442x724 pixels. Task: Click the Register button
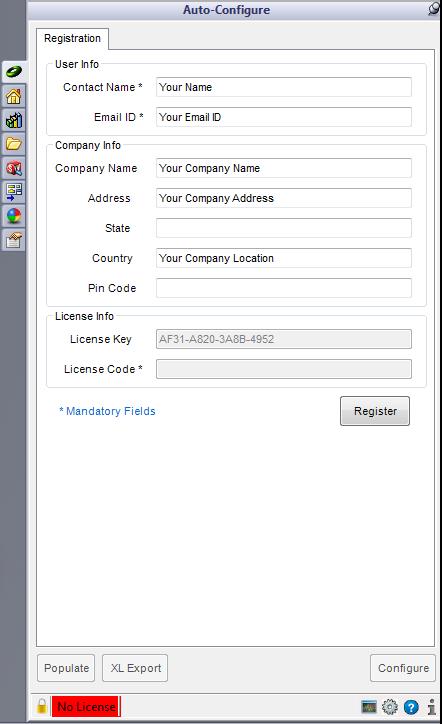point(375,411)
